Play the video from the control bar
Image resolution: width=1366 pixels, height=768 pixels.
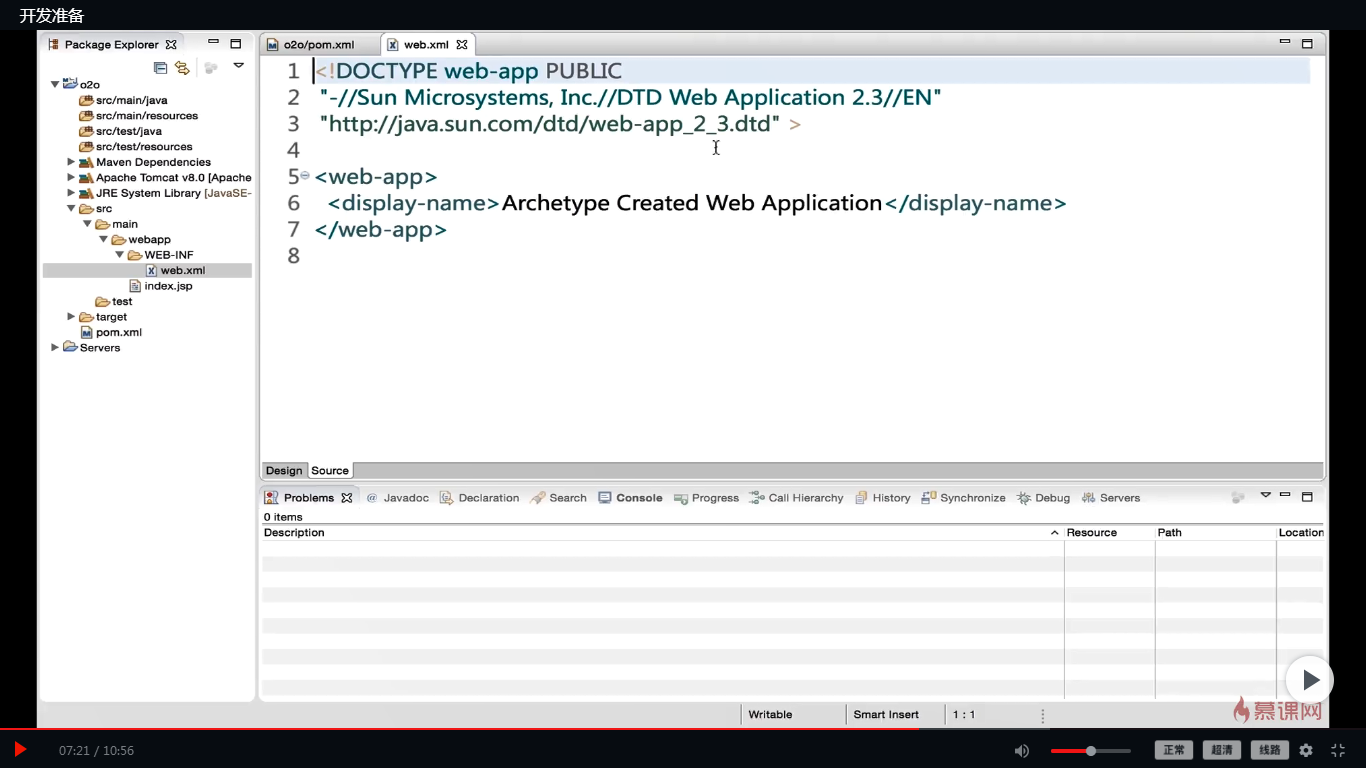coord(19,749)
